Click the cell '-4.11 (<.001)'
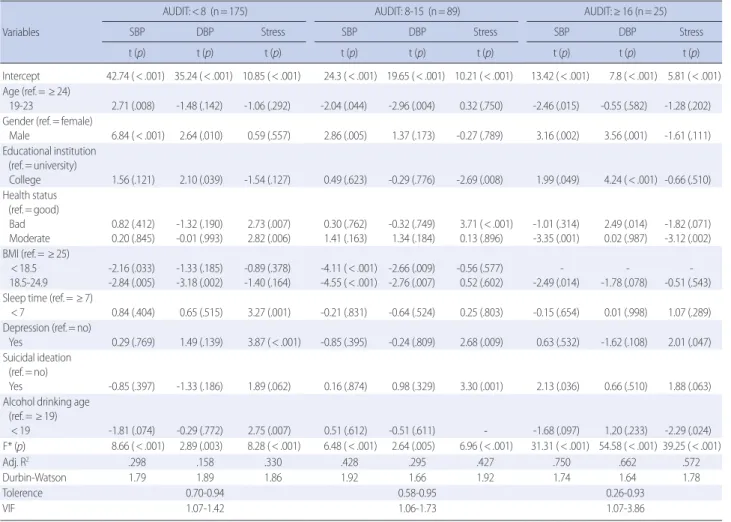The height and width of the screenshot is (522, 731). point(349,268)
